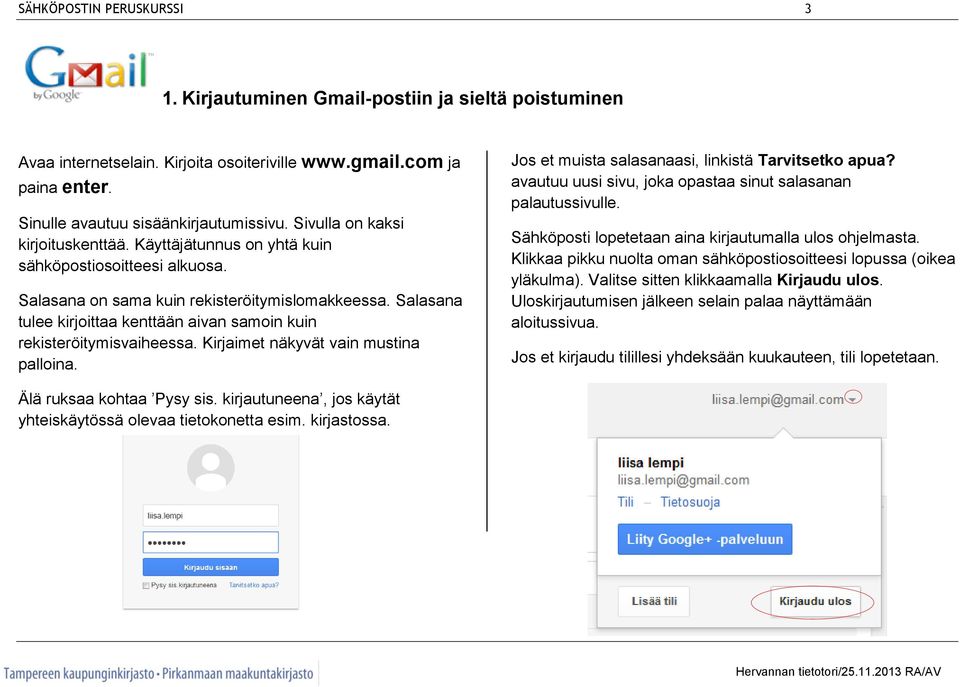
Task: Click the bold 'Kirjaudu ulos' in the paragraph
Action: point(828,280)
